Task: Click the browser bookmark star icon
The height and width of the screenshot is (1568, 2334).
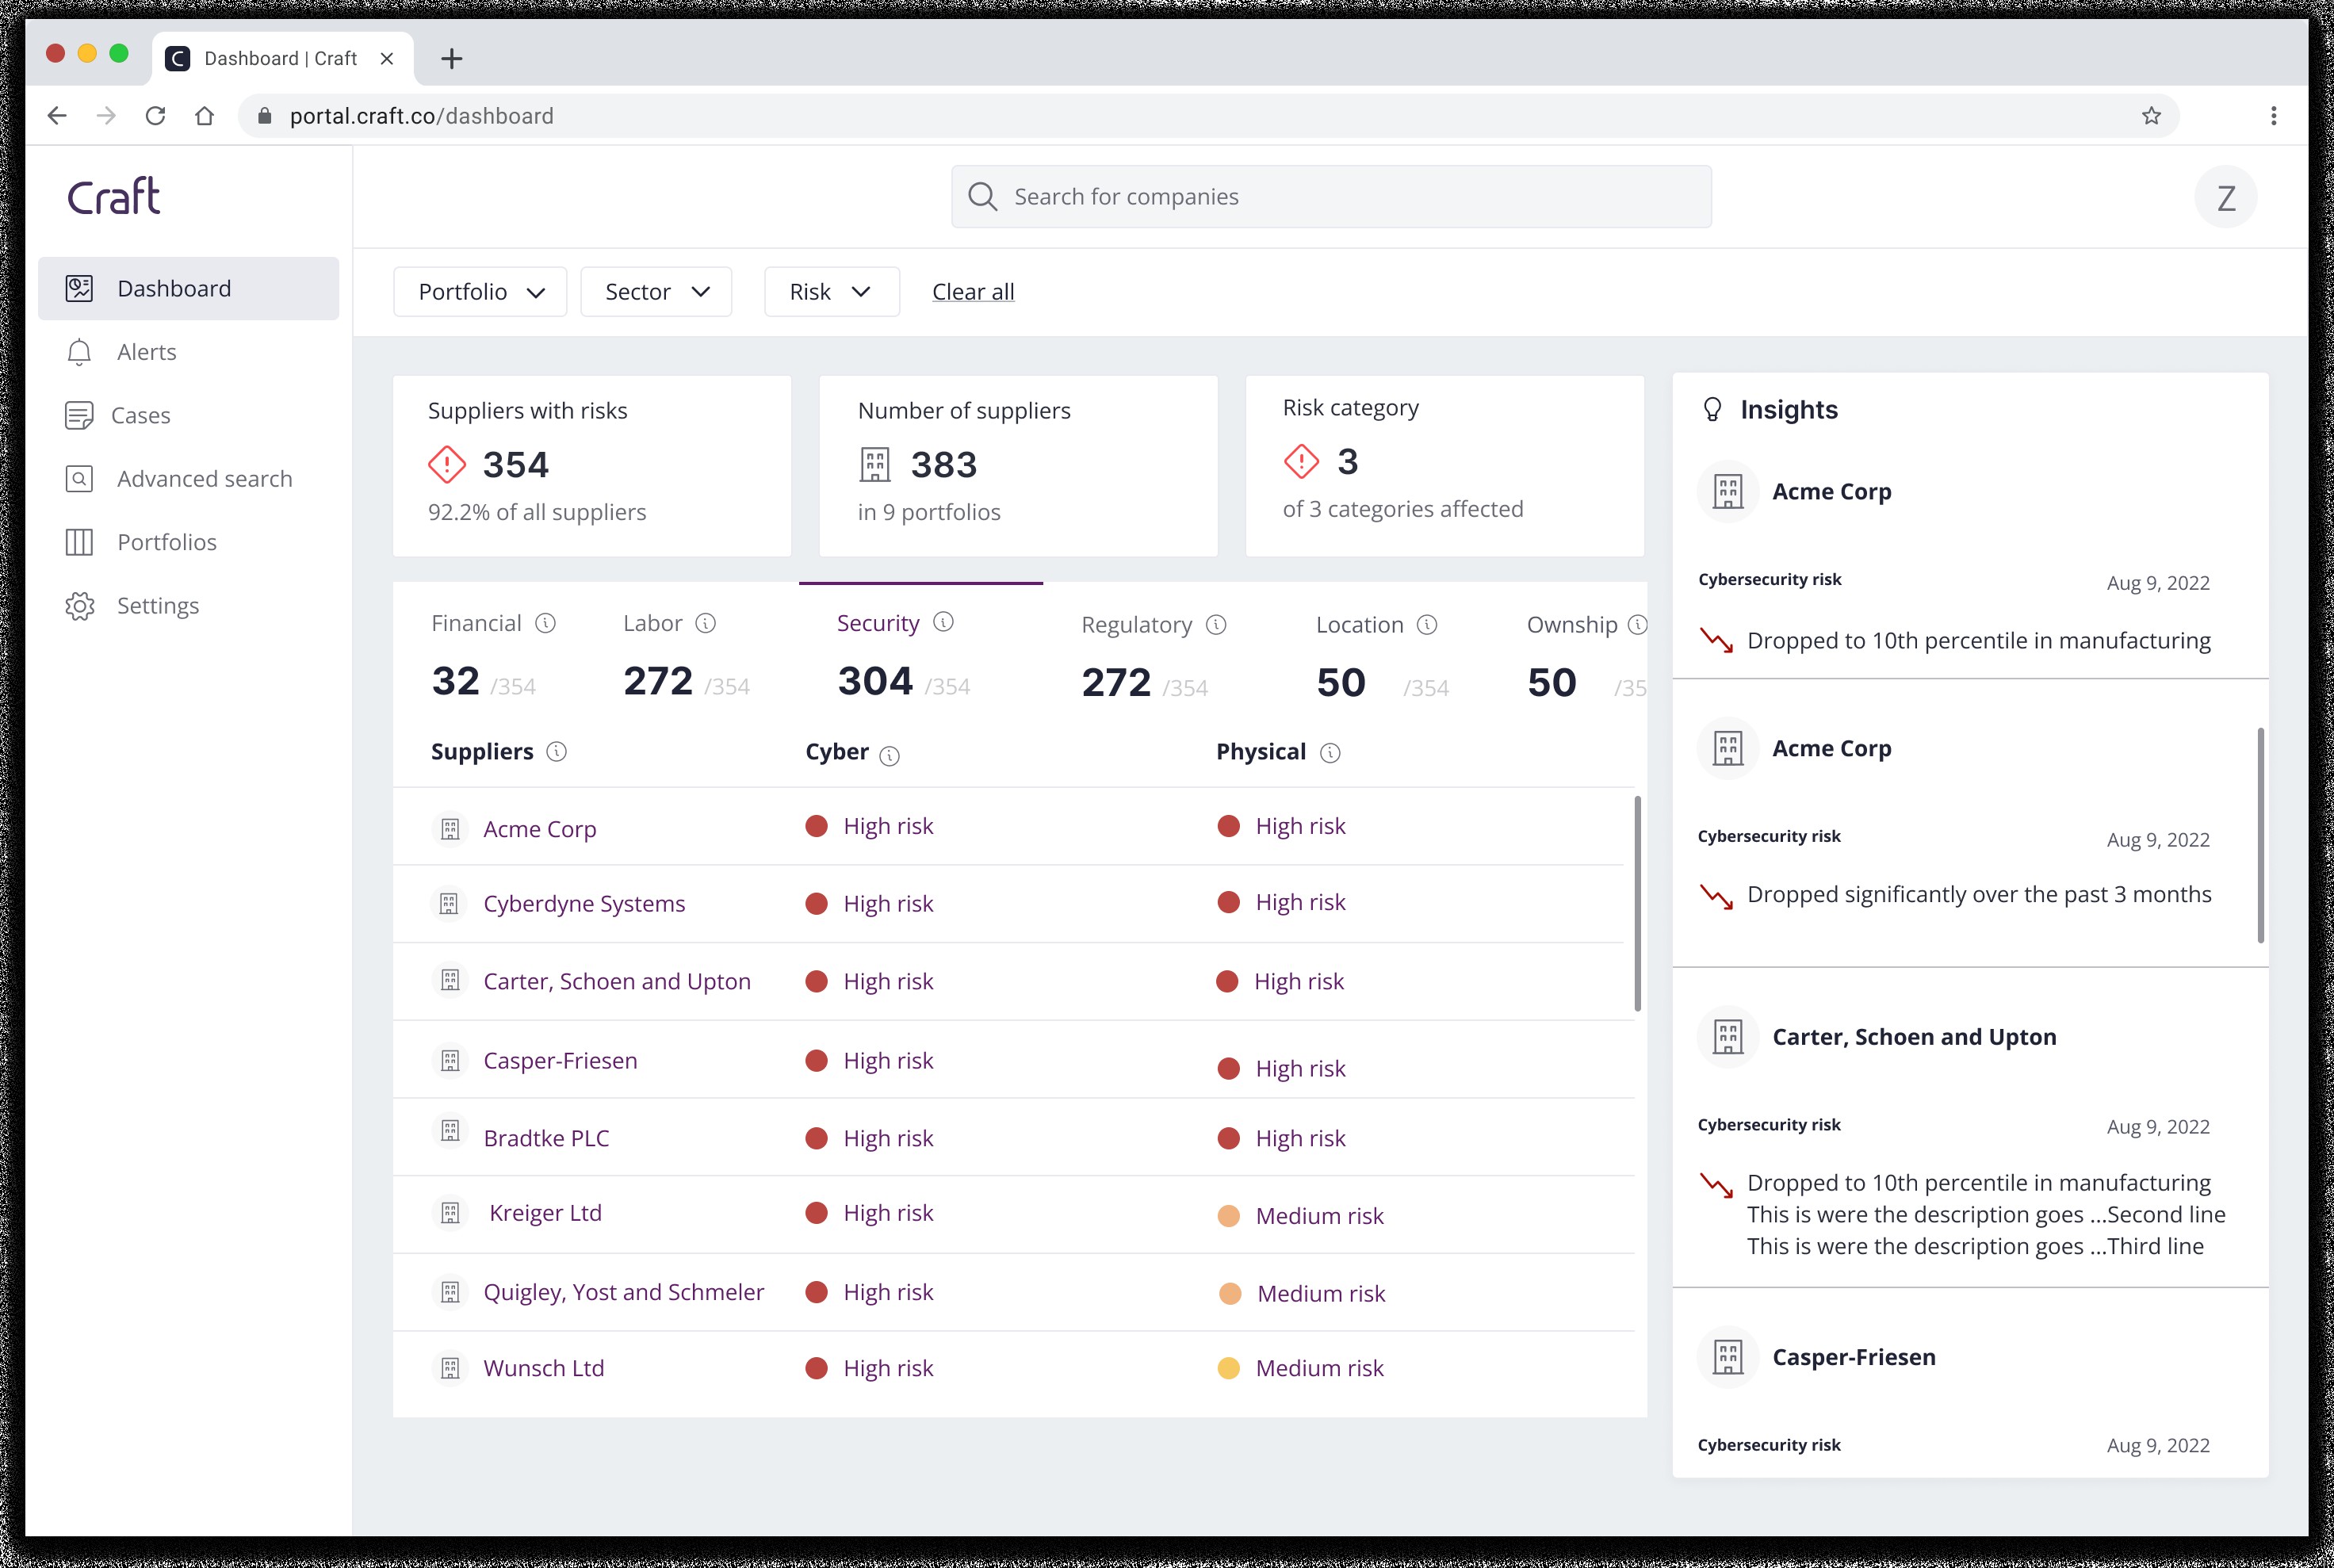Action: [x=2151, y=116]
